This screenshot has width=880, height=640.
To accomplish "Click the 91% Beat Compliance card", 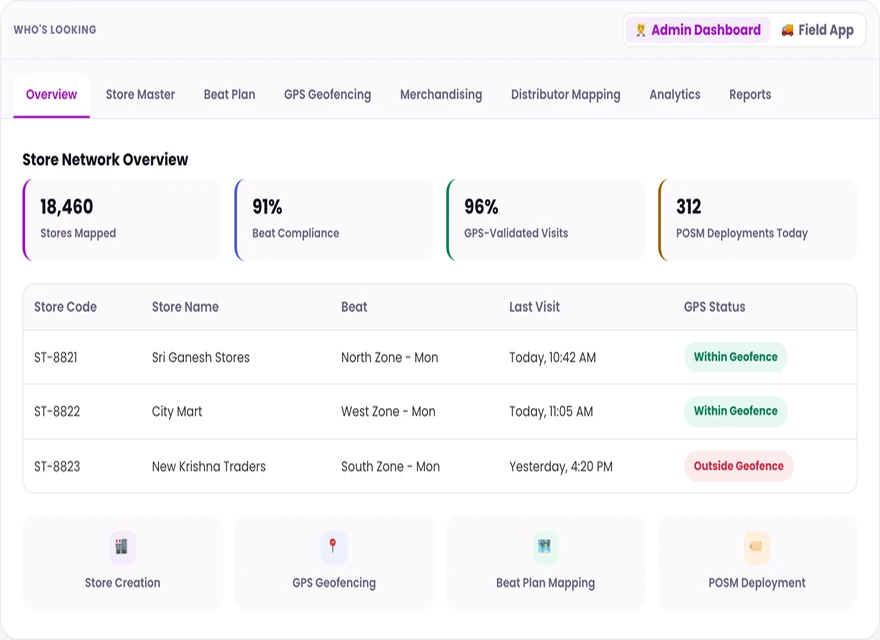I will coord(333,220).
